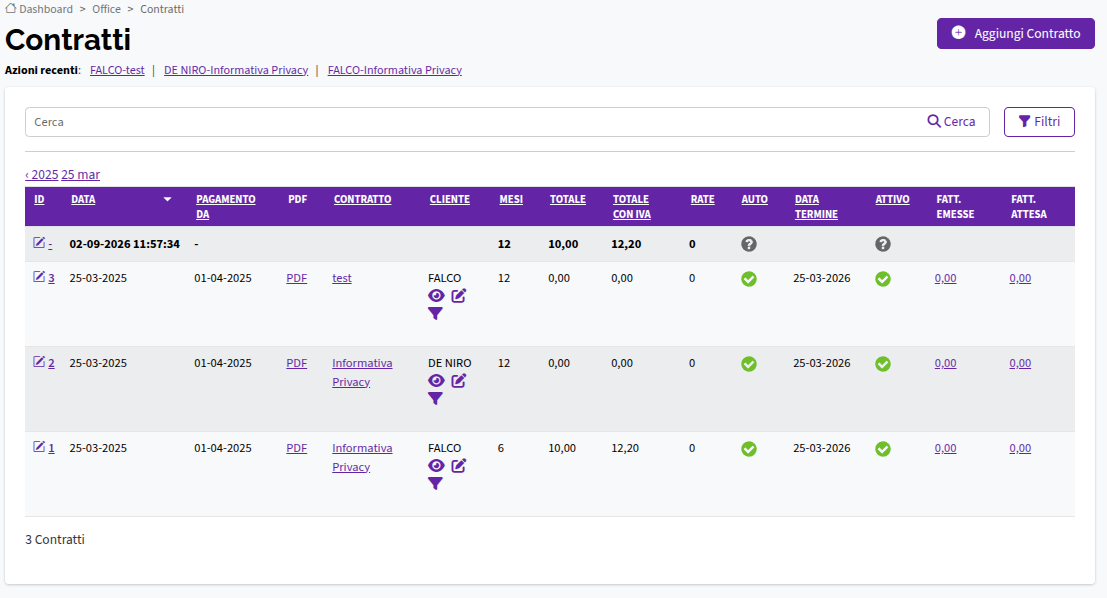
Task: Click the Aggiungi Contratto button
Action: point(1016,33)
